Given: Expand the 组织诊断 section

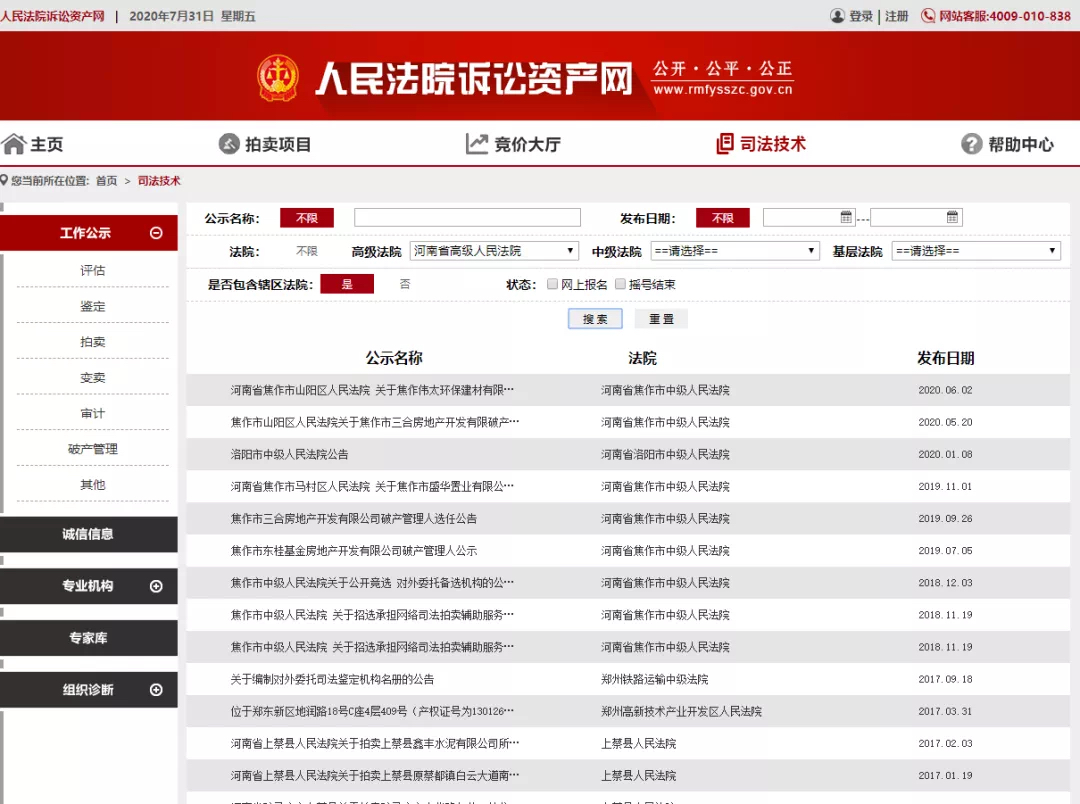Looking at the screenshot, I should (156, 690).
